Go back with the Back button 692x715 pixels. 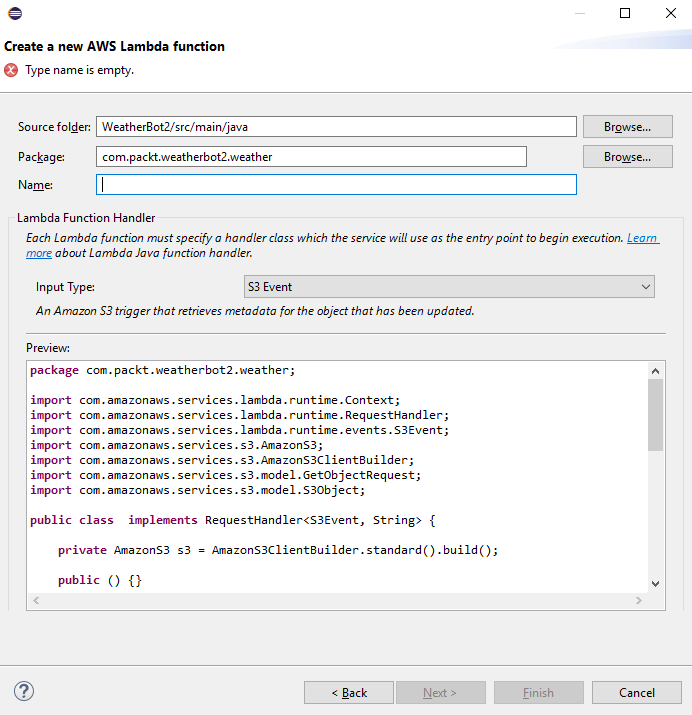tap(349, 693)
